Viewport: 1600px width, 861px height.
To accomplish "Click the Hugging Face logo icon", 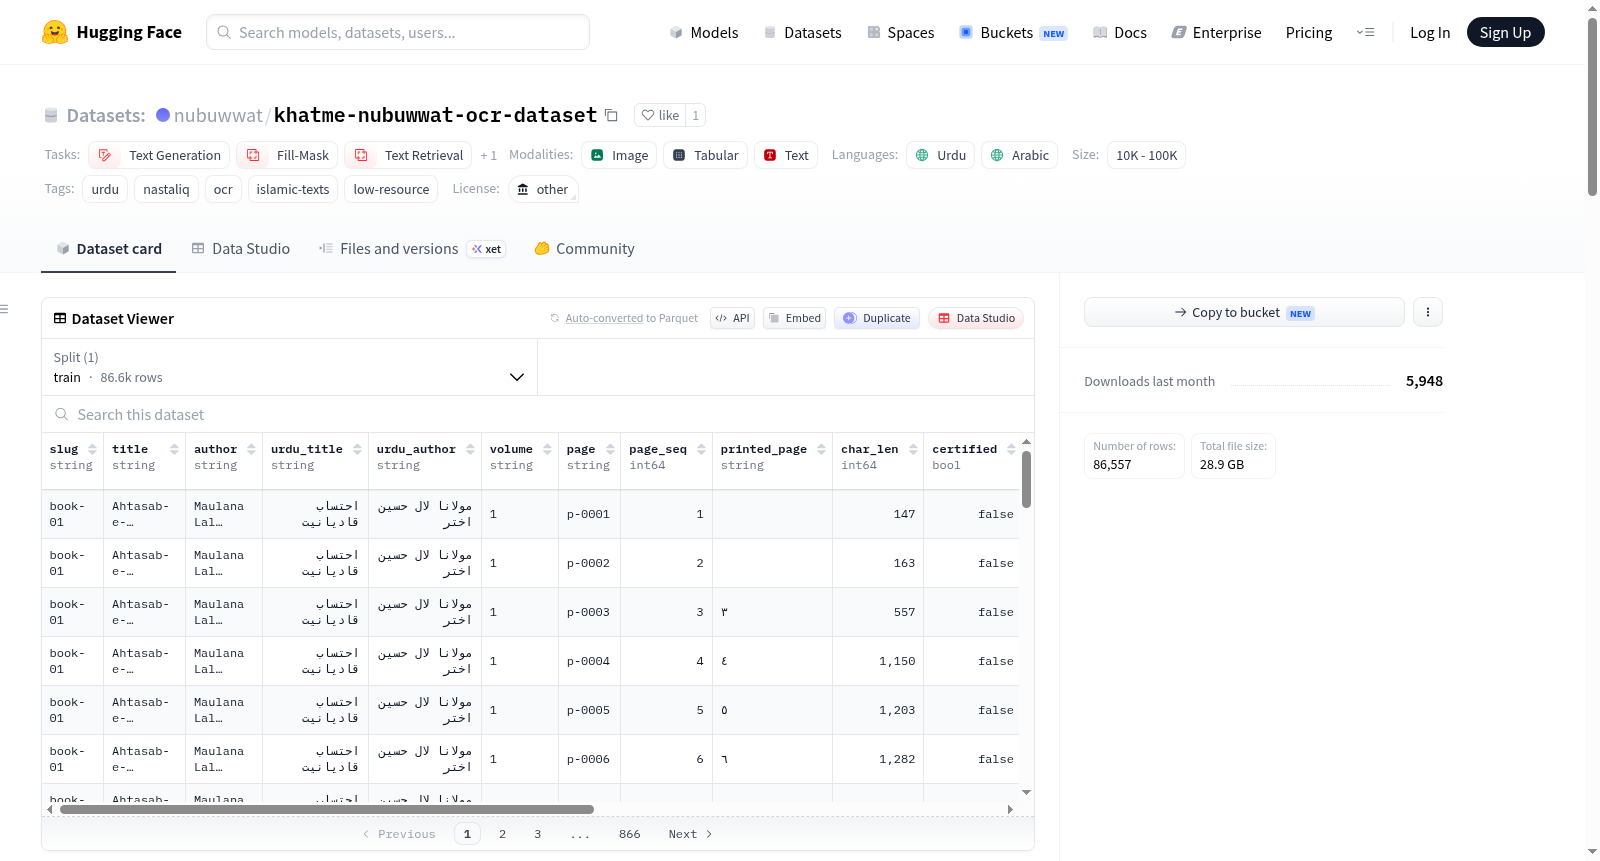I will pyautogui.click(x=55, y=32).
